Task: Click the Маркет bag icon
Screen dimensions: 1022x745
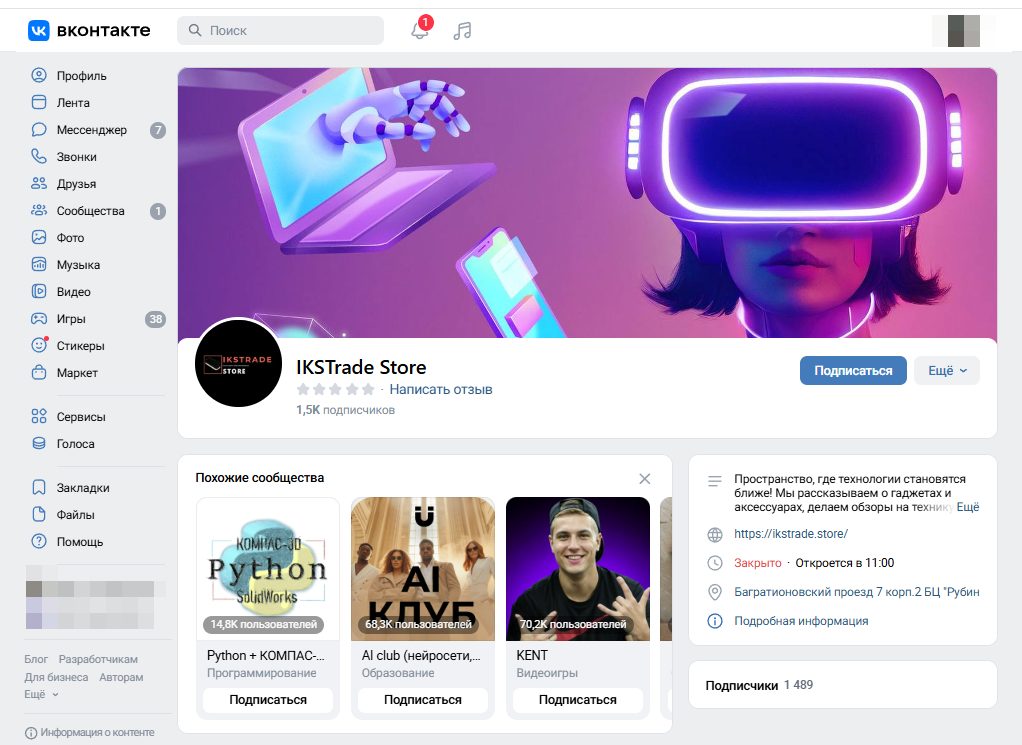Action: click(39, 373)
